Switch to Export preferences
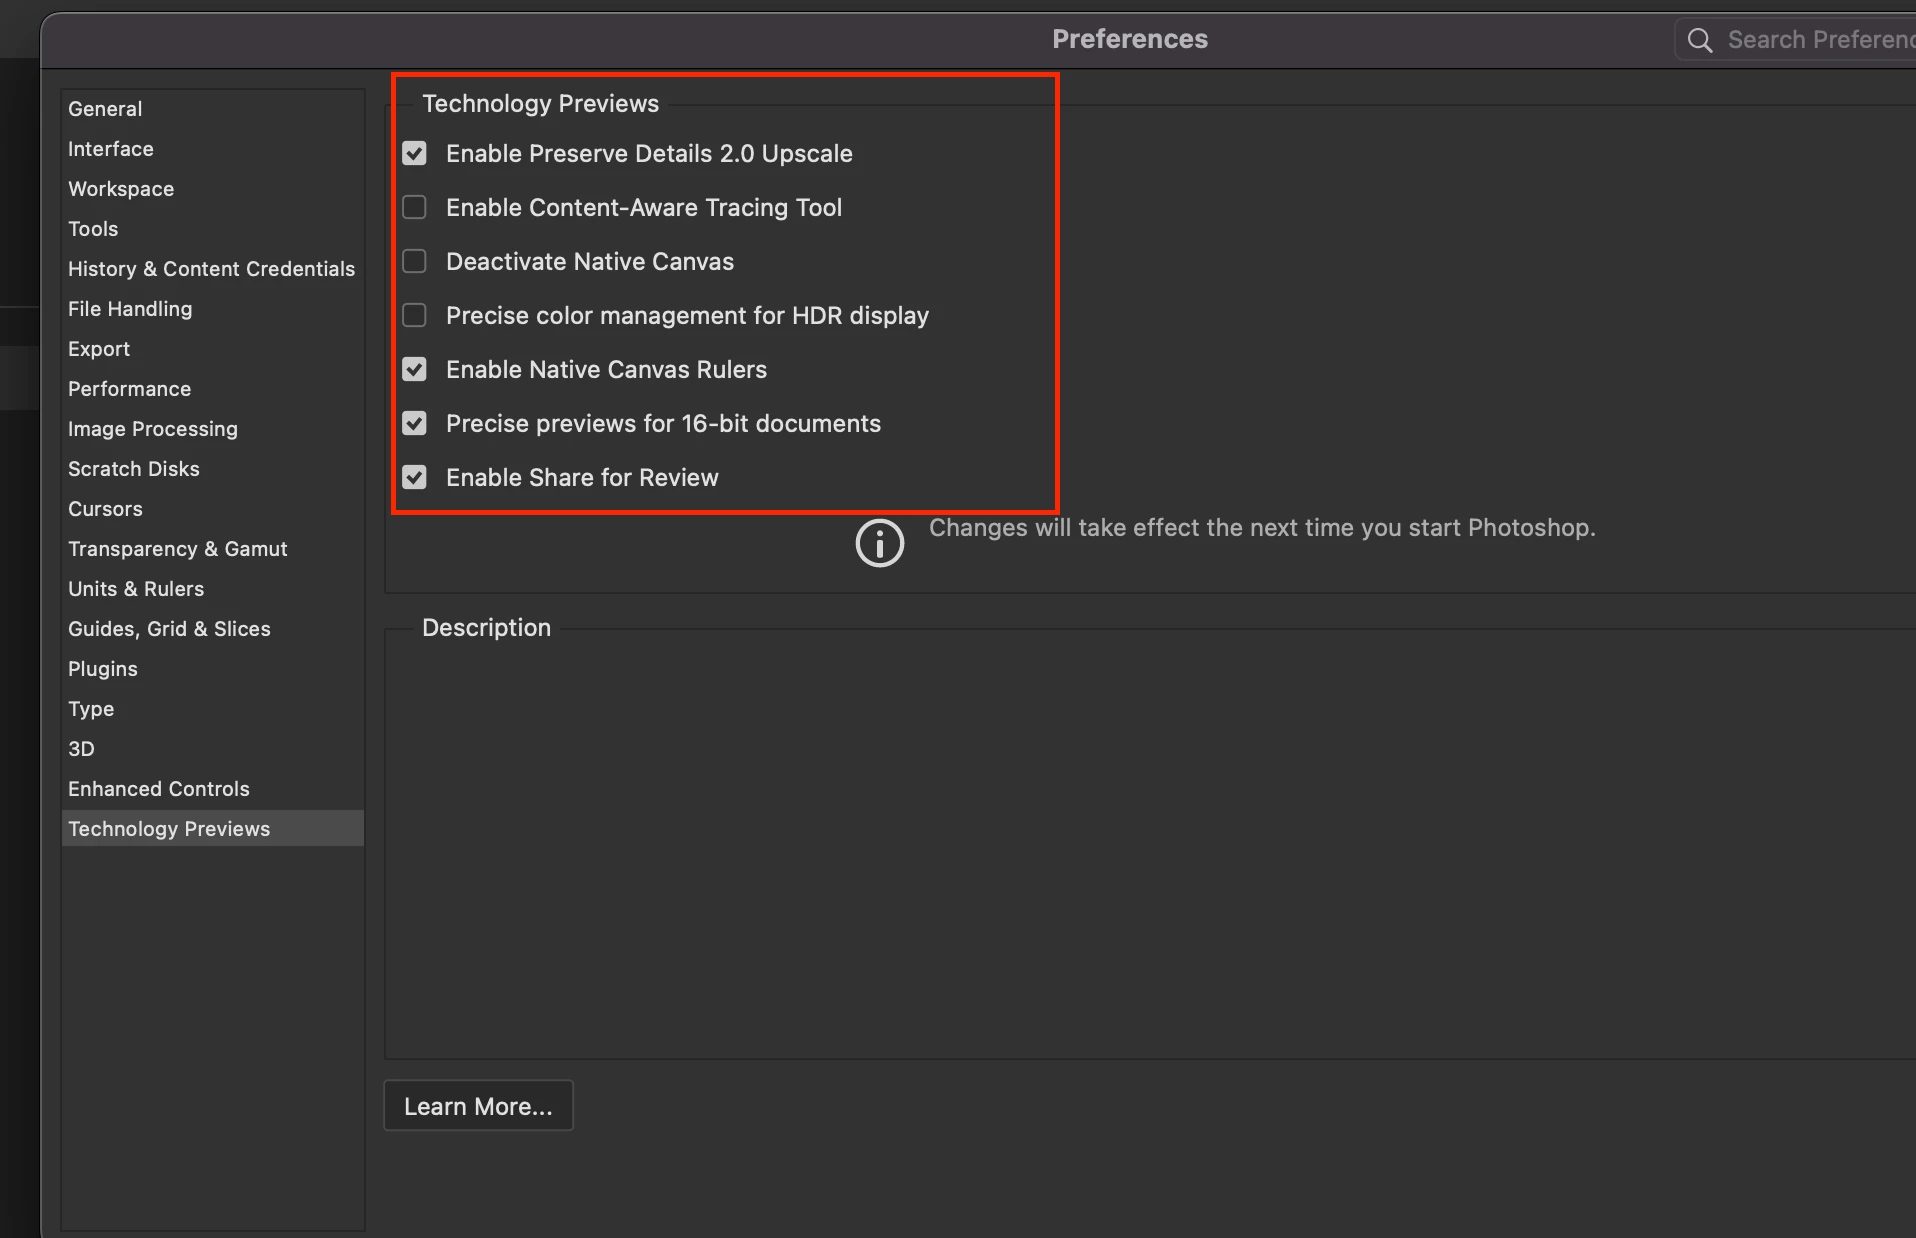The height and width of the screenshot is (1238, 1916). (212, 348)
